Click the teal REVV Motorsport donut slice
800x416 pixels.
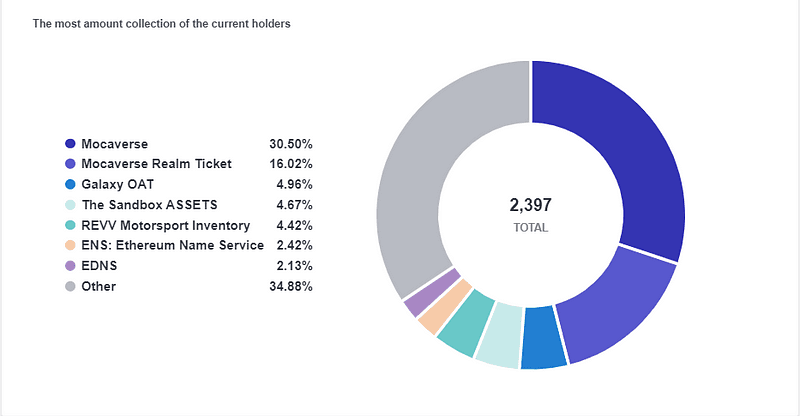tap(467, 323)
